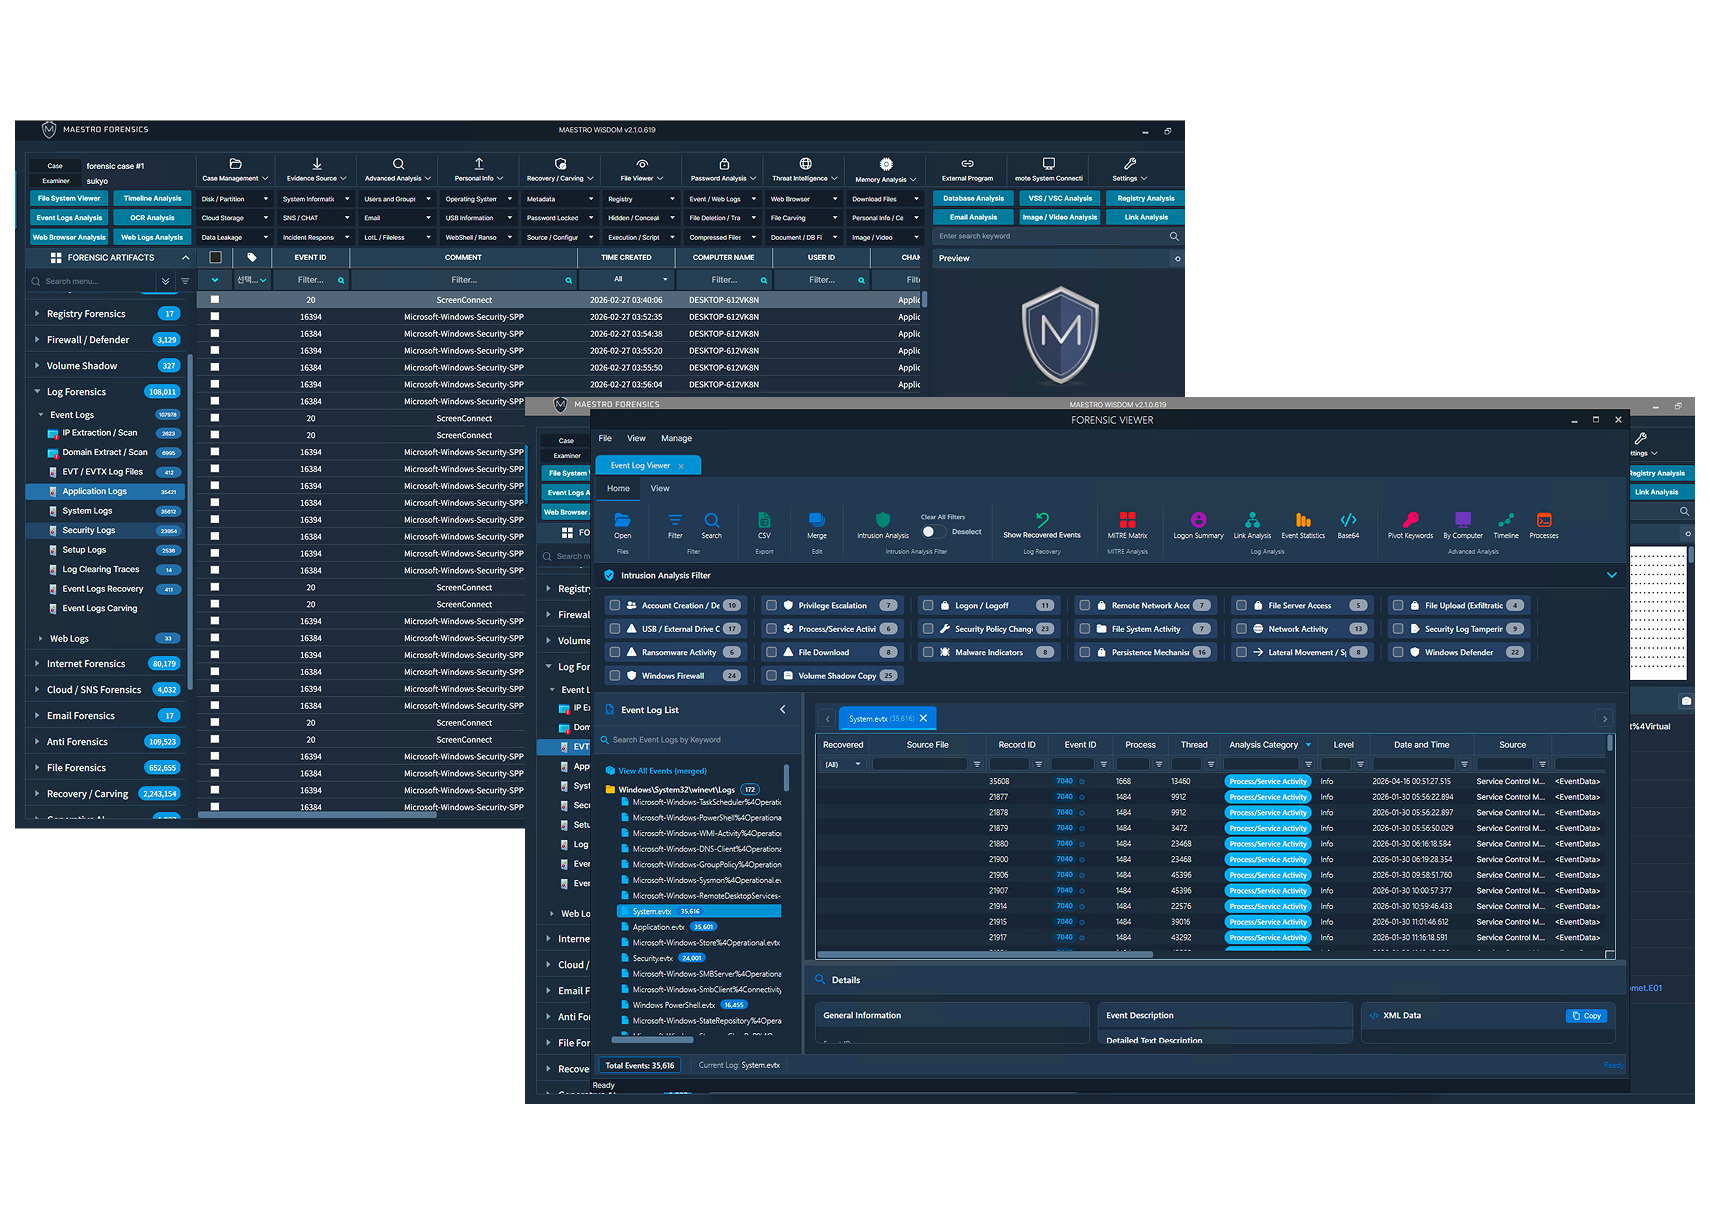Collapse the Log Forensics tree node
Viewport: 1710px width, 1224px height.
[x=37, y=392]
